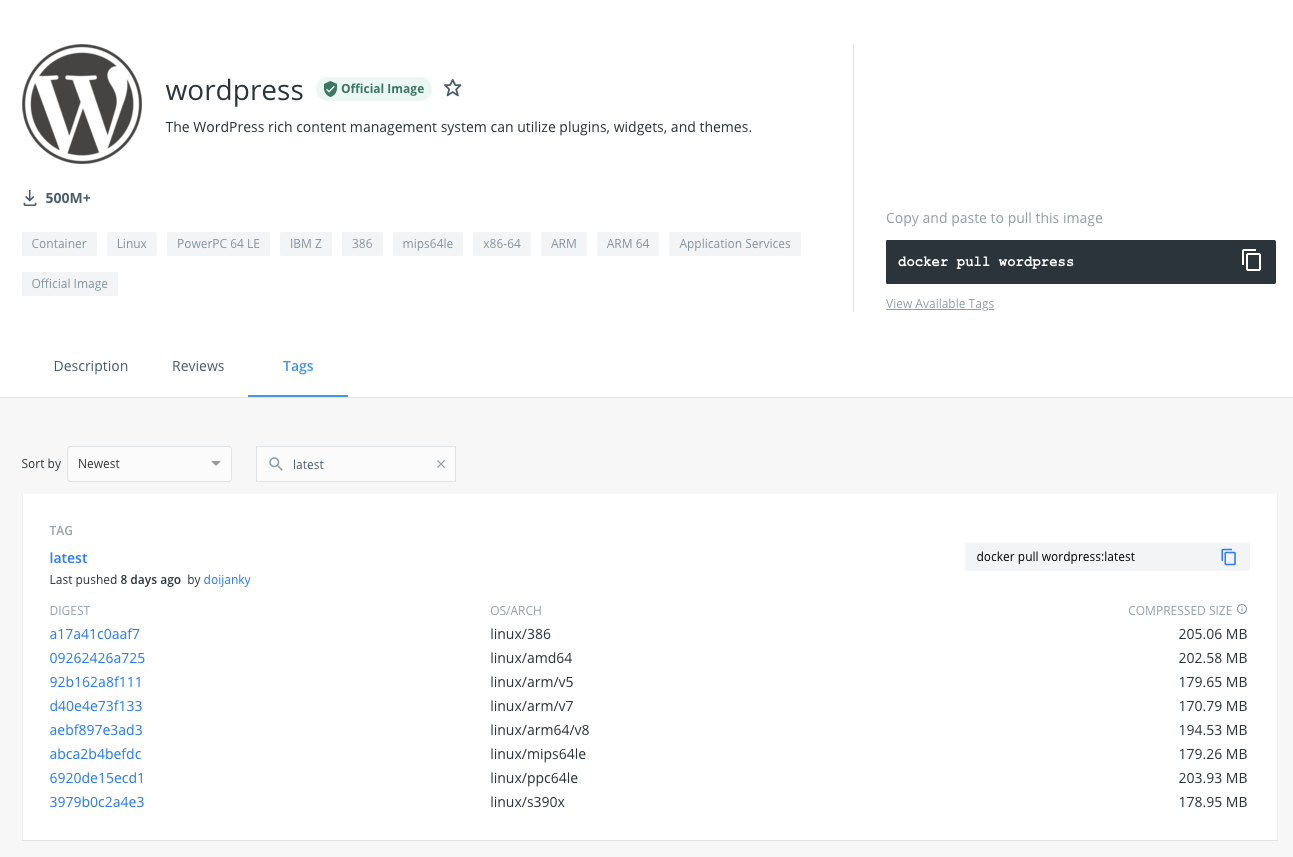Image resolution: width=1293 pixels, height=857 pixels.
Task: Click the linux/mips64le arch entry
Action: pyautogui.click(x=538, y=754)
